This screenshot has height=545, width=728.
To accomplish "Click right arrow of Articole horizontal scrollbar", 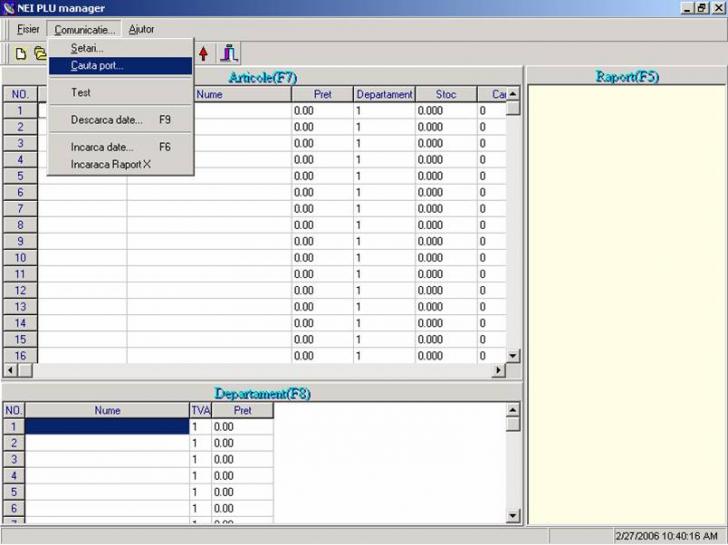I will tap(499, 371).
